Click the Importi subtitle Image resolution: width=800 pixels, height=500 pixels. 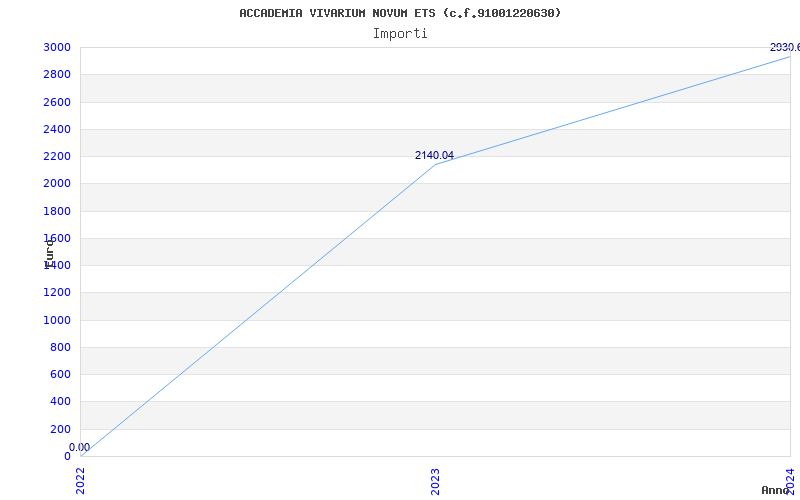pos(400,34)
